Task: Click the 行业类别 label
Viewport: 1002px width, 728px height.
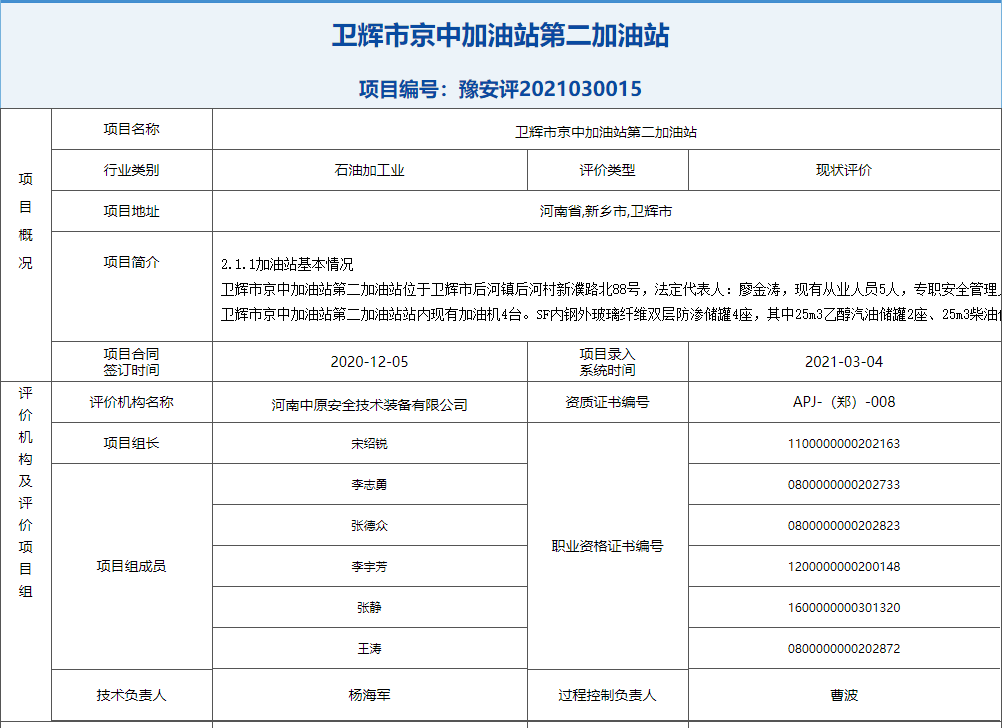Action: coord(132,170)
